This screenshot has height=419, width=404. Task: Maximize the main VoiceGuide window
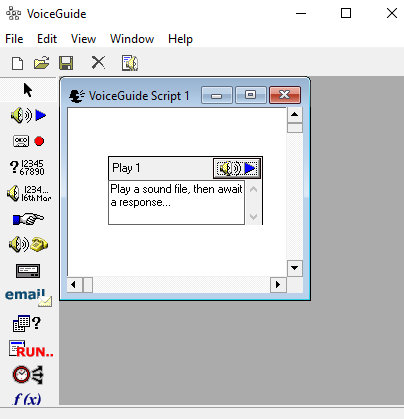point(346,14)
